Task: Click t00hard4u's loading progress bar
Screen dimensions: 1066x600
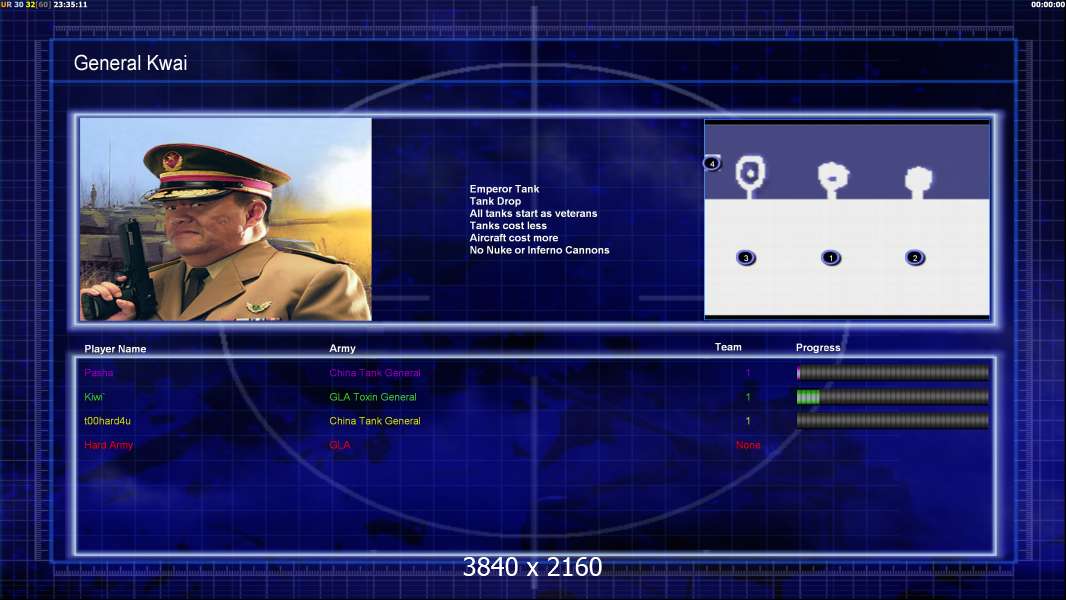Action: coord(893,421)
